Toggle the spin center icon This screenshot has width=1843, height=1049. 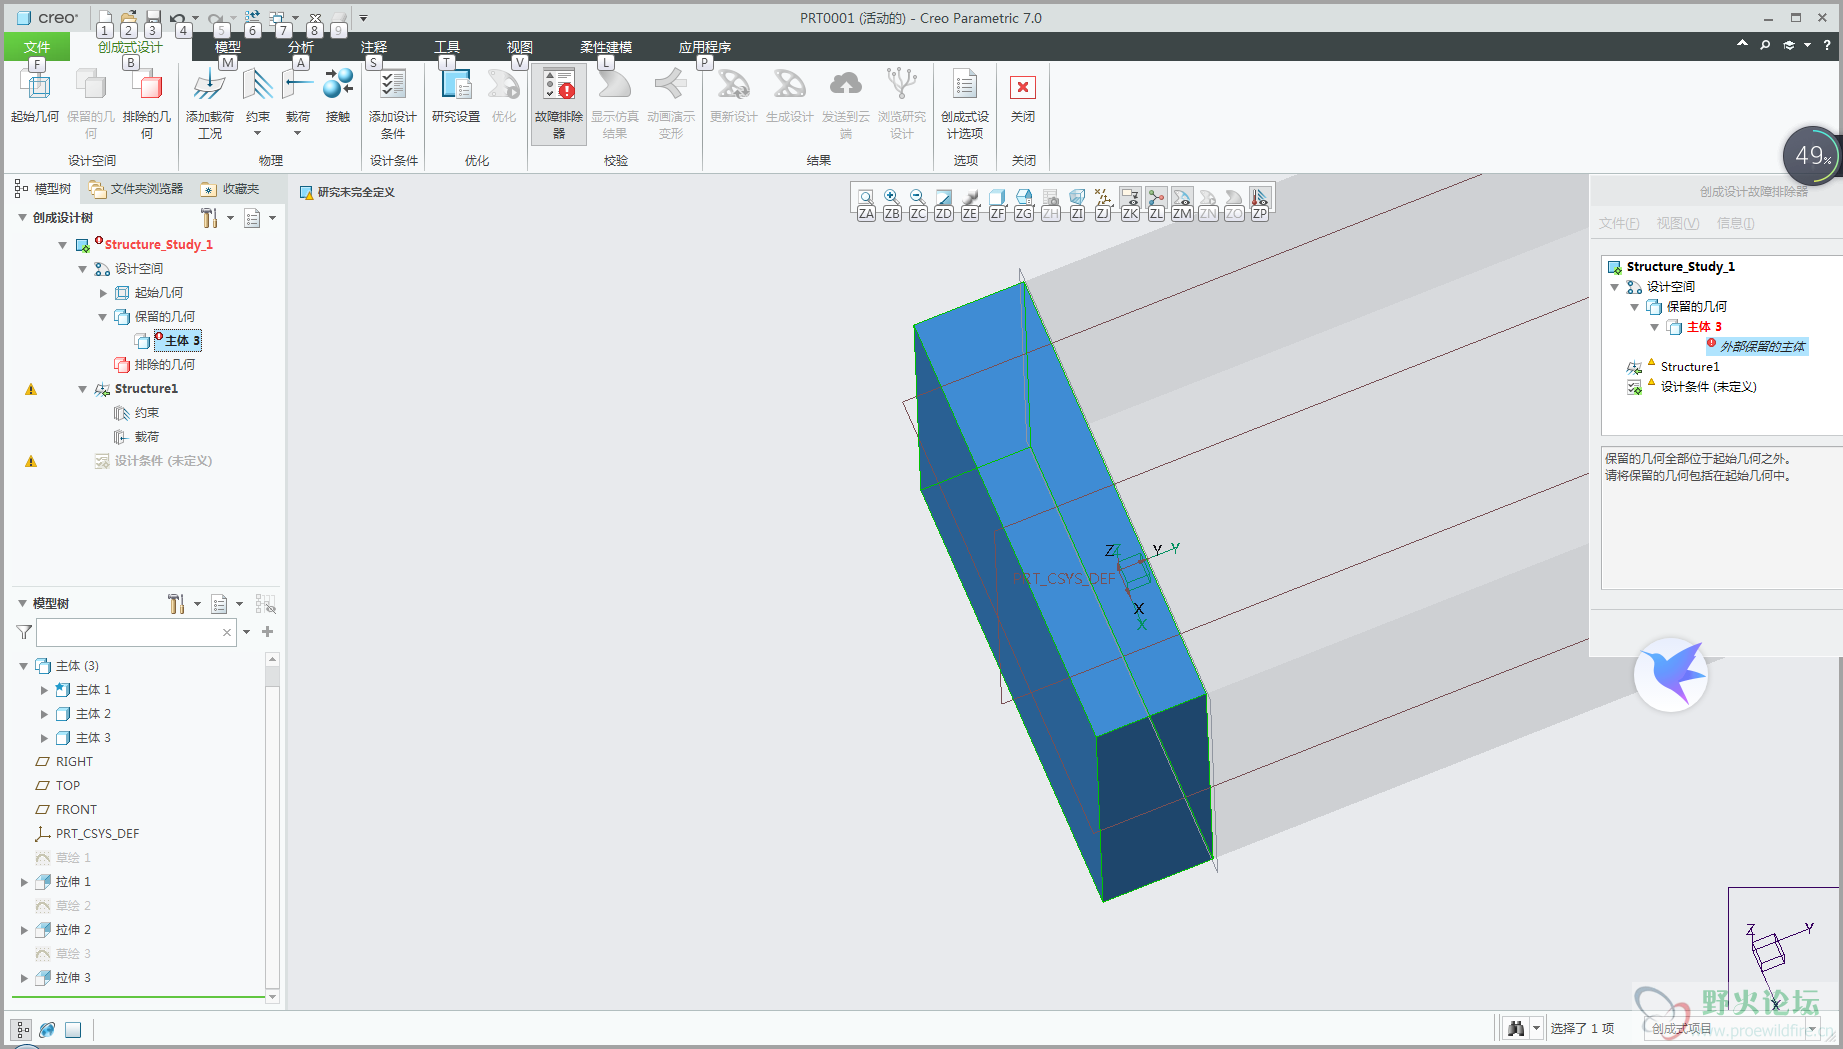1156,198
